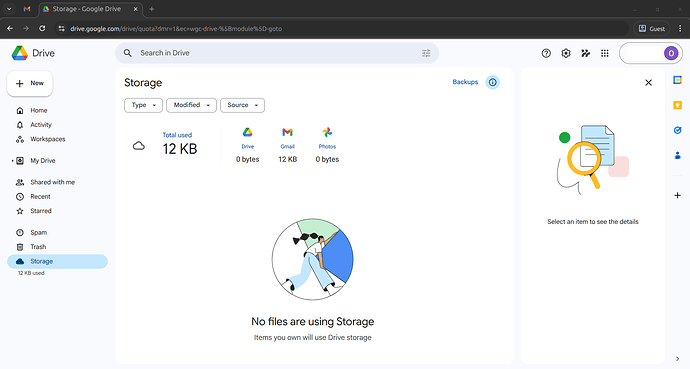
Task: Open the purple account avatar
Action: (x=671, y=53)
